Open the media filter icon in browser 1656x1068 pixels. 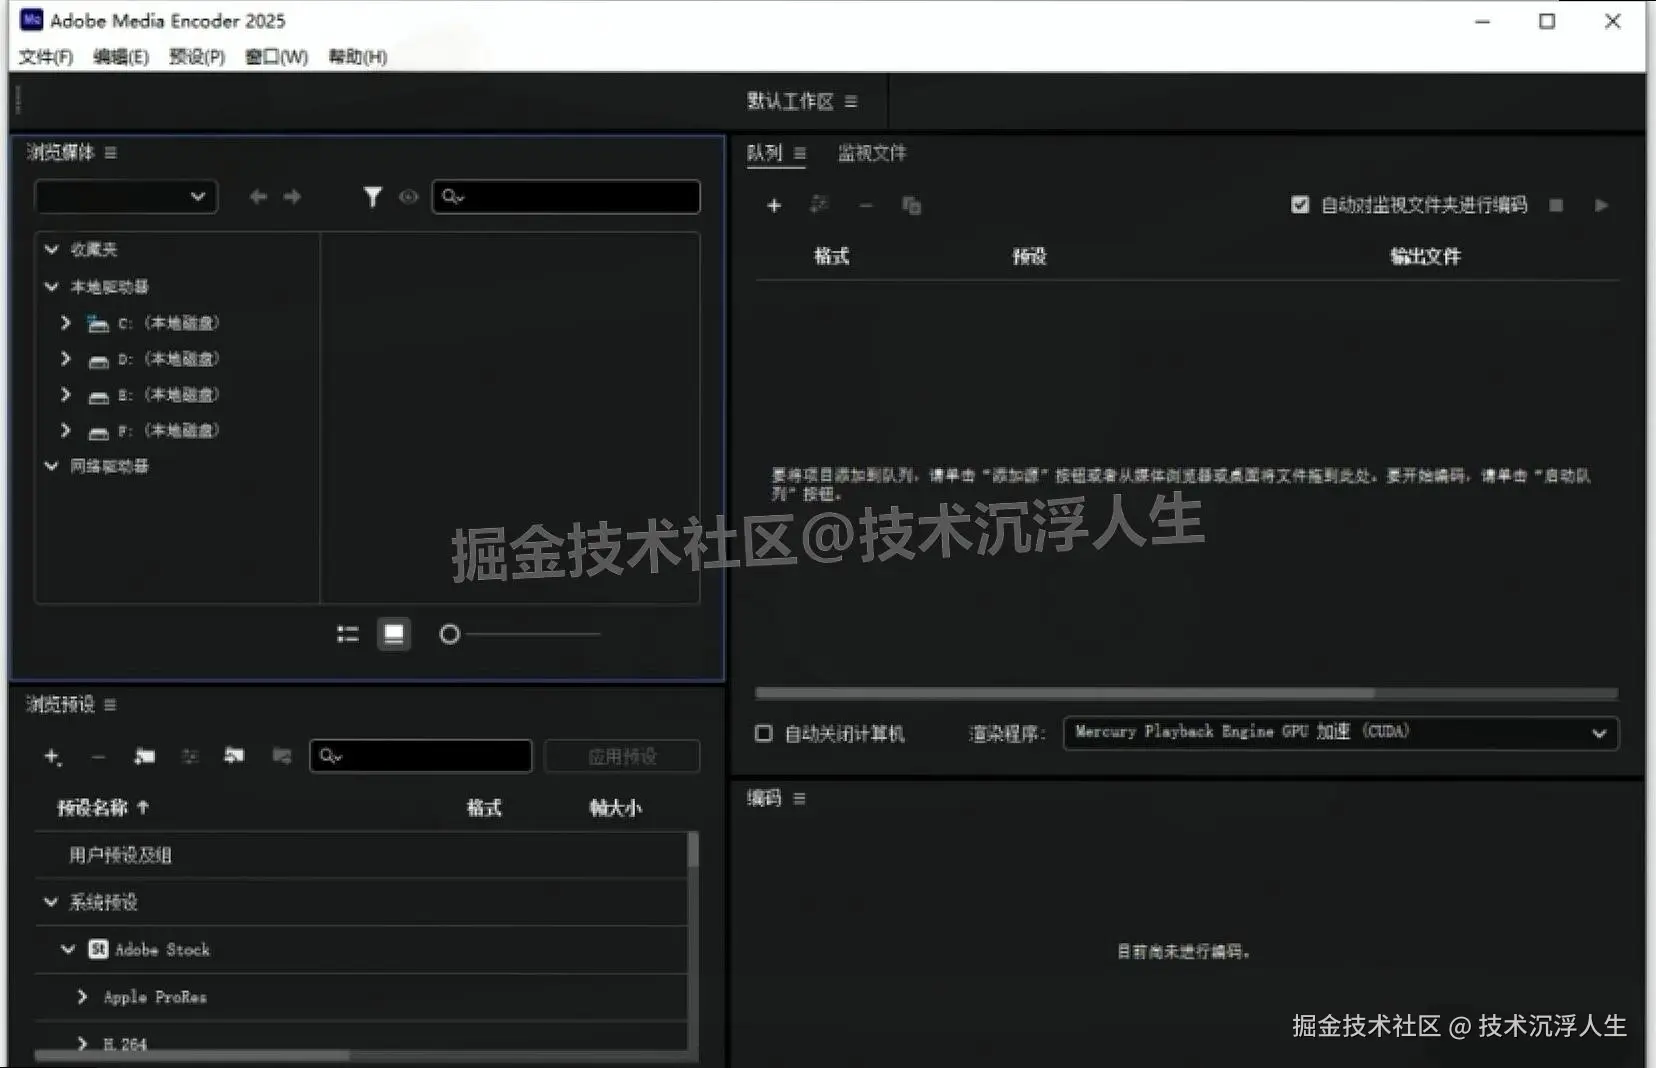coord(374,196)
